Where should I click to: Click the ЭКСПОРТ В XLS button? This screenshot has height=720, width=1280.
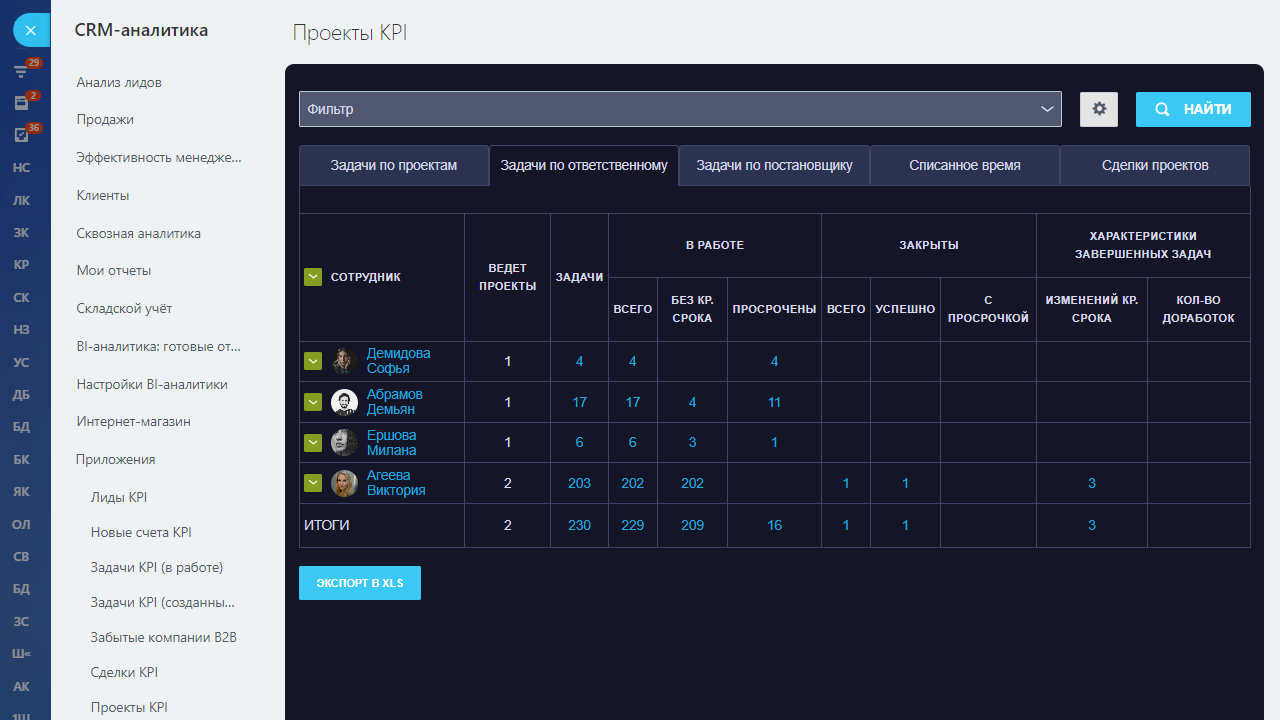(359, 583)
